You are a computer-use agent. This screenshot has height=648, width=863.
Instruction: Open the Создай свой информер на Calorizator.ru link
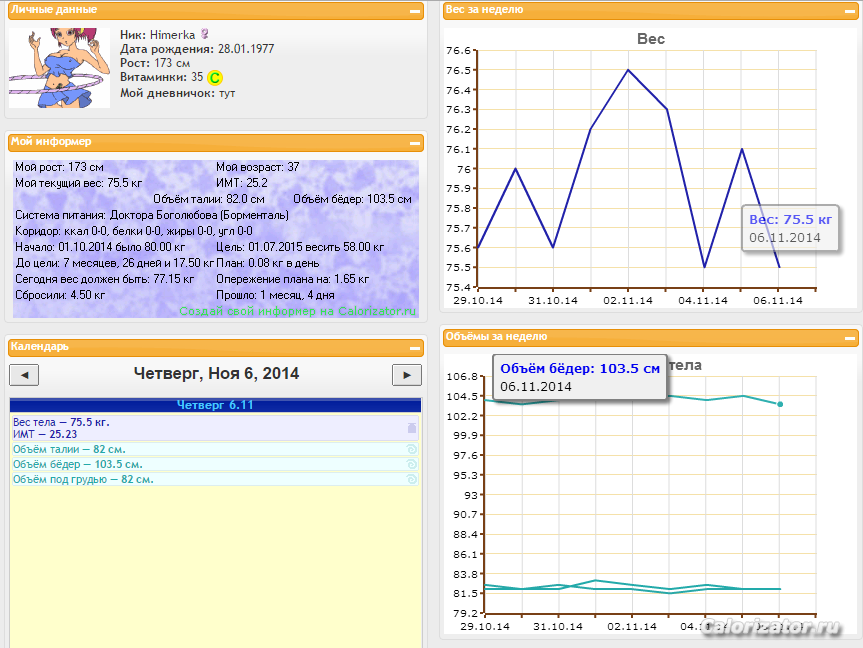[298, 311]
